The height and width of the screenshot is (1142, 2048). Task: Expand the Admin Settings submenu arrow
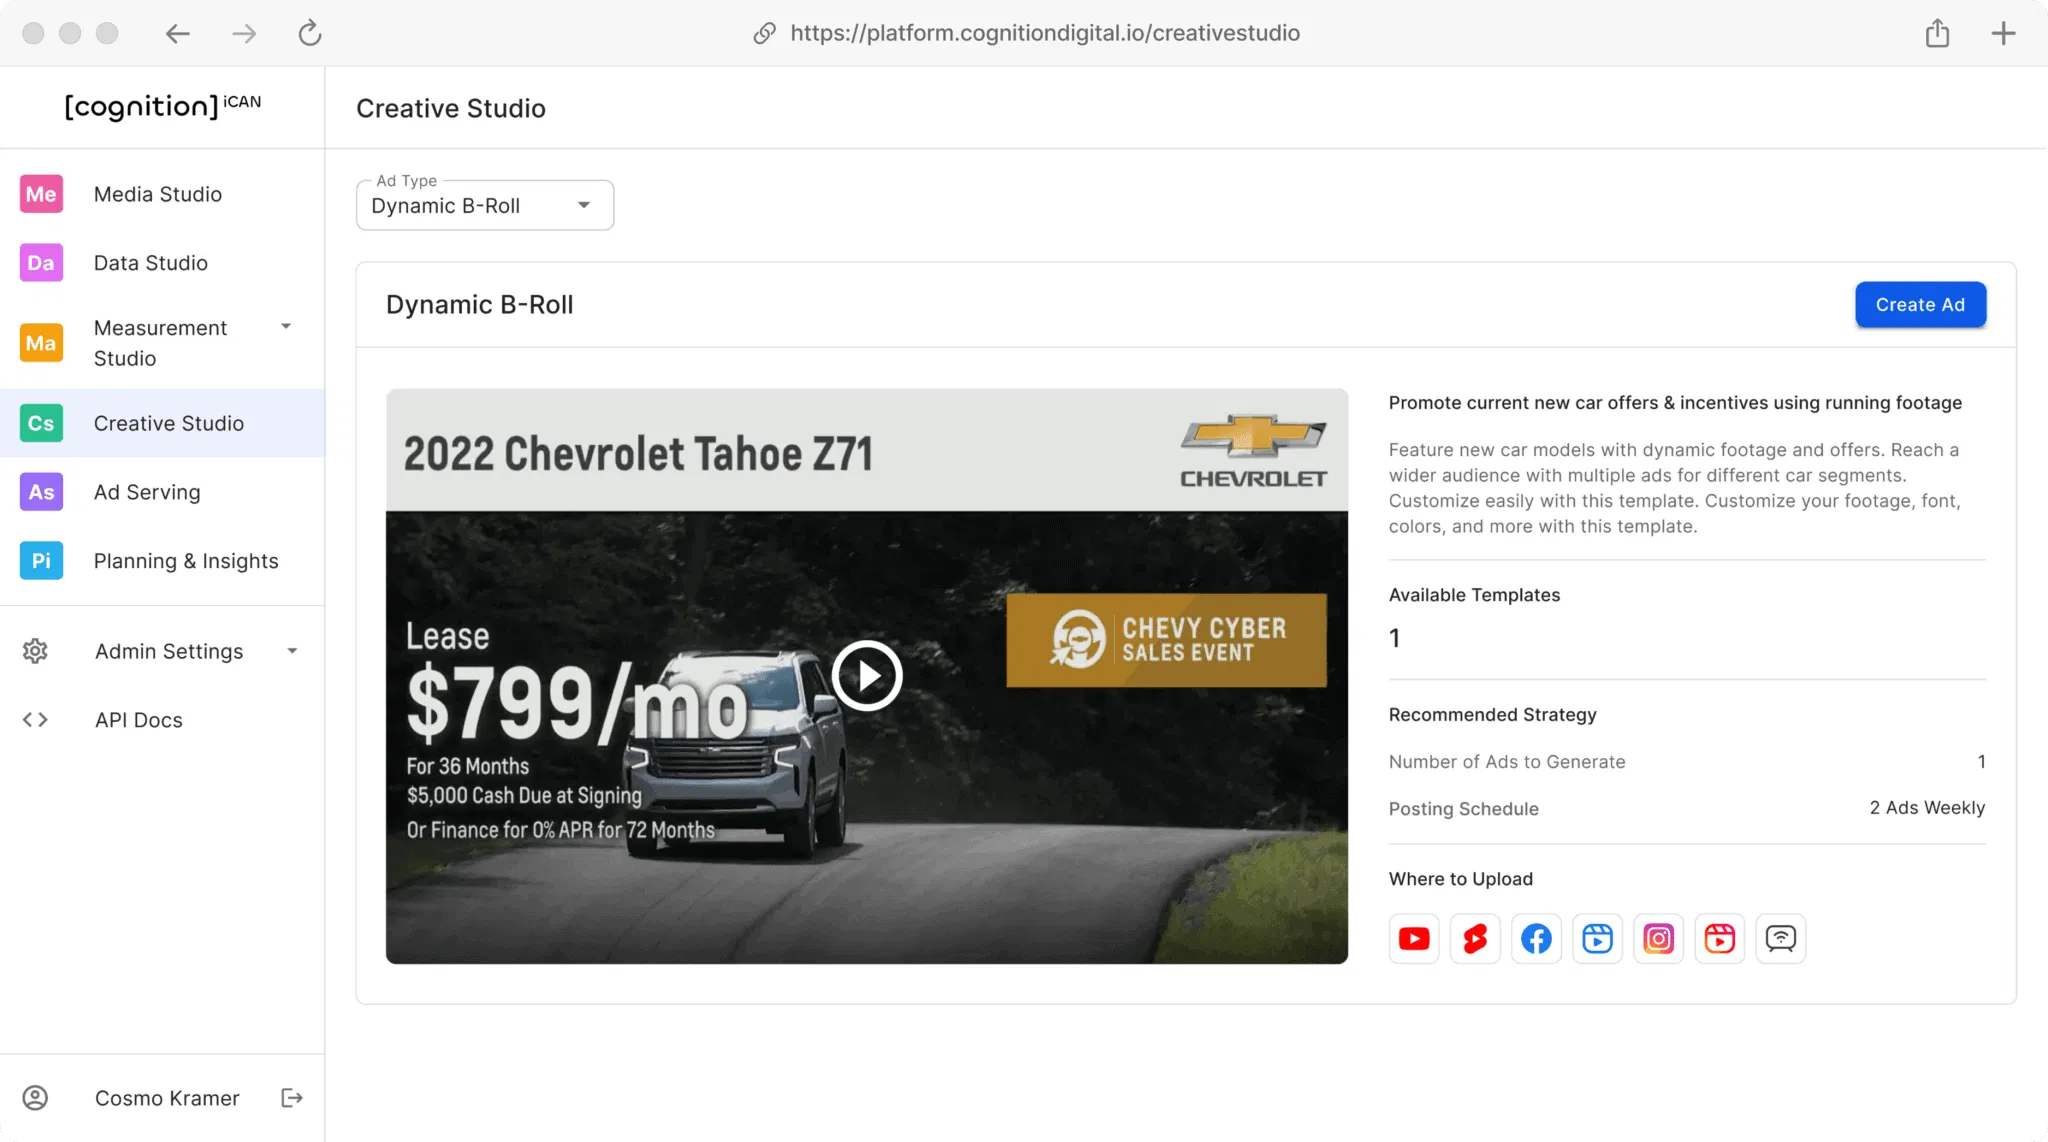pos(292,651)
